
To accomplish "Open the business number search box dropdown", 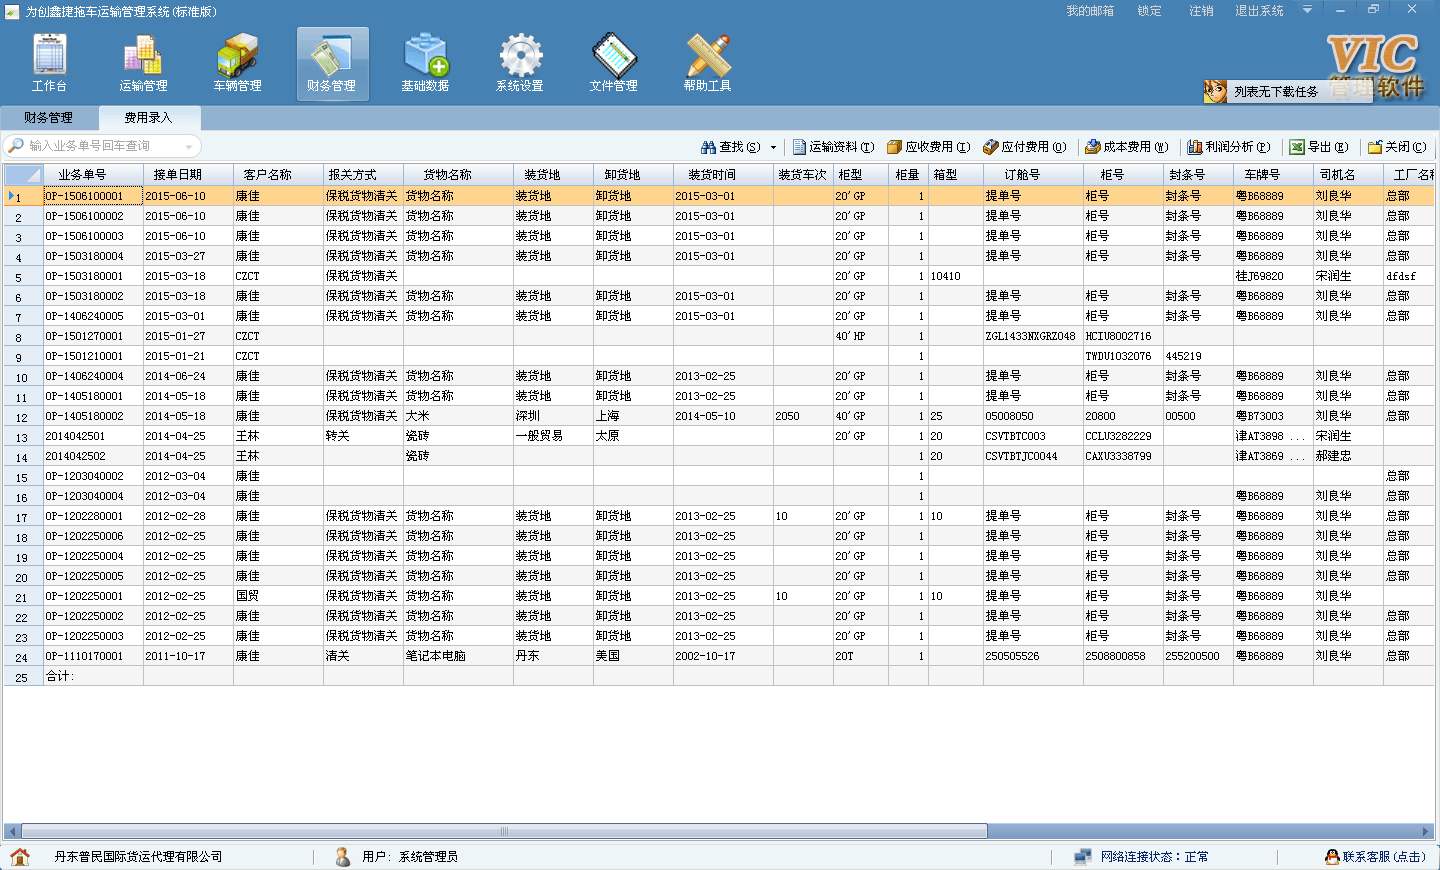I will (188, 146).
